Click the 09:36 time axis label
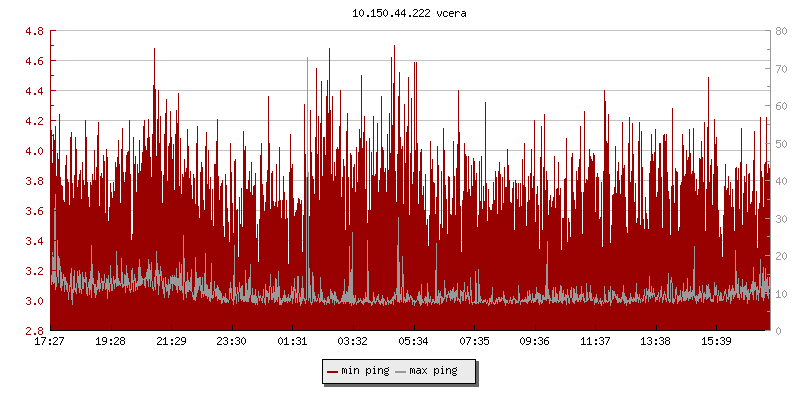800x400 pixels. point(534,342)
